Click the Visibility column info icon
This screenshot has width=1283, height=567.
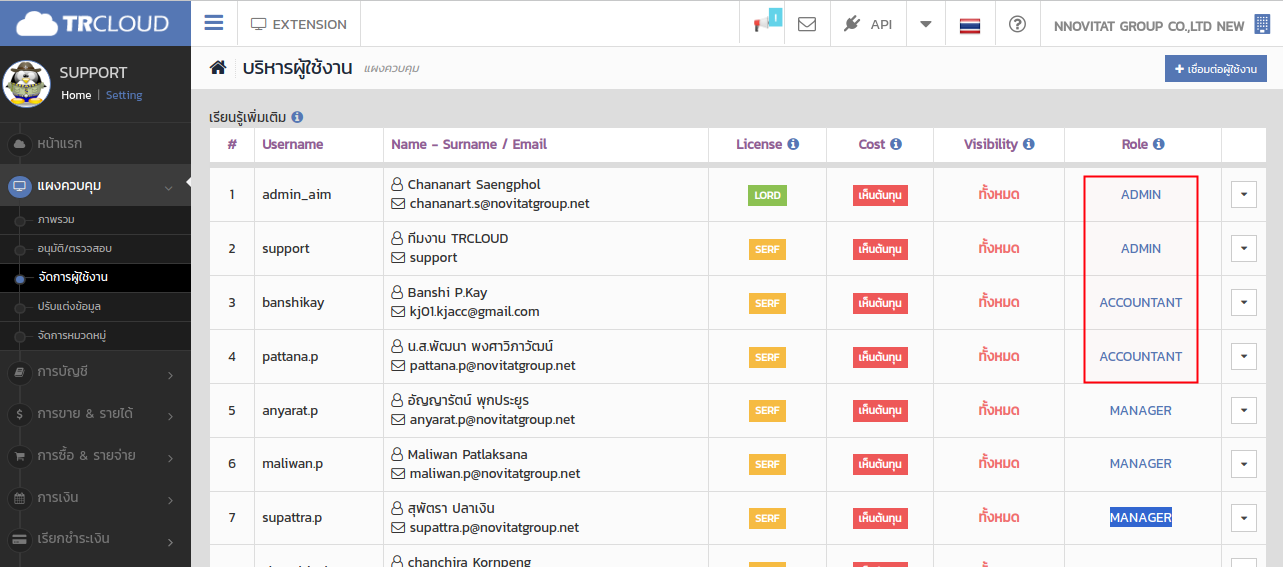coord(1028,144)
